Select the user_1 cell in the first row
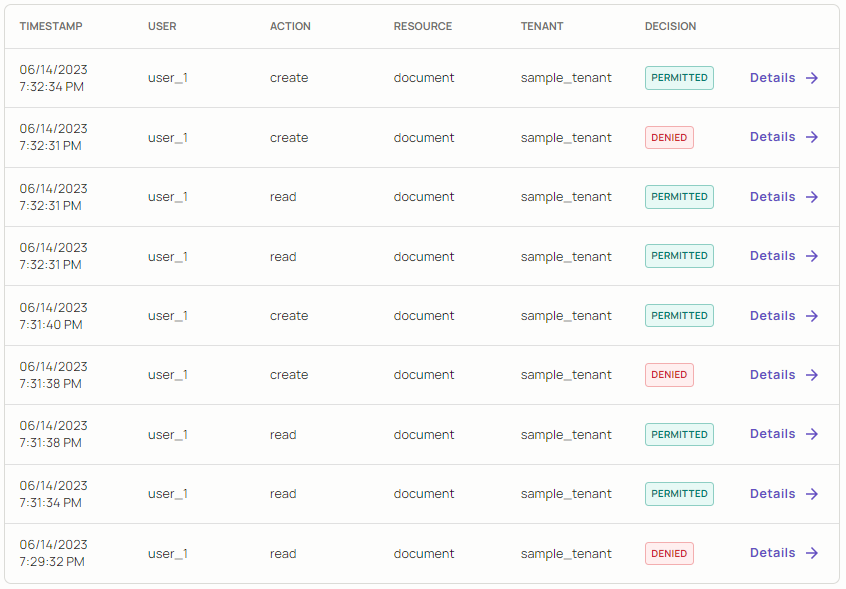Viewport: 846px width, 589px height. [x=167, y=78]
